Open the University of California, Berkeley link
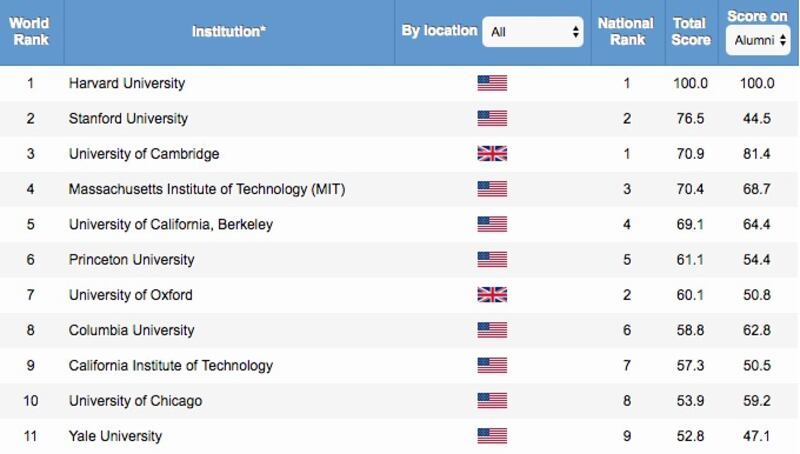Screen dimensions: 800x454 (171, 224)
